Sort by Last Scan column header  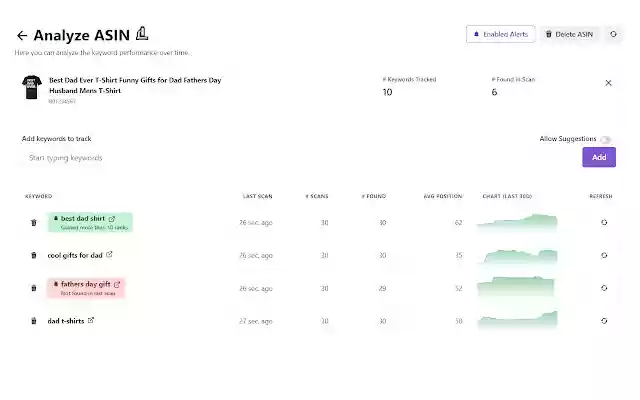tap(257, 196)
